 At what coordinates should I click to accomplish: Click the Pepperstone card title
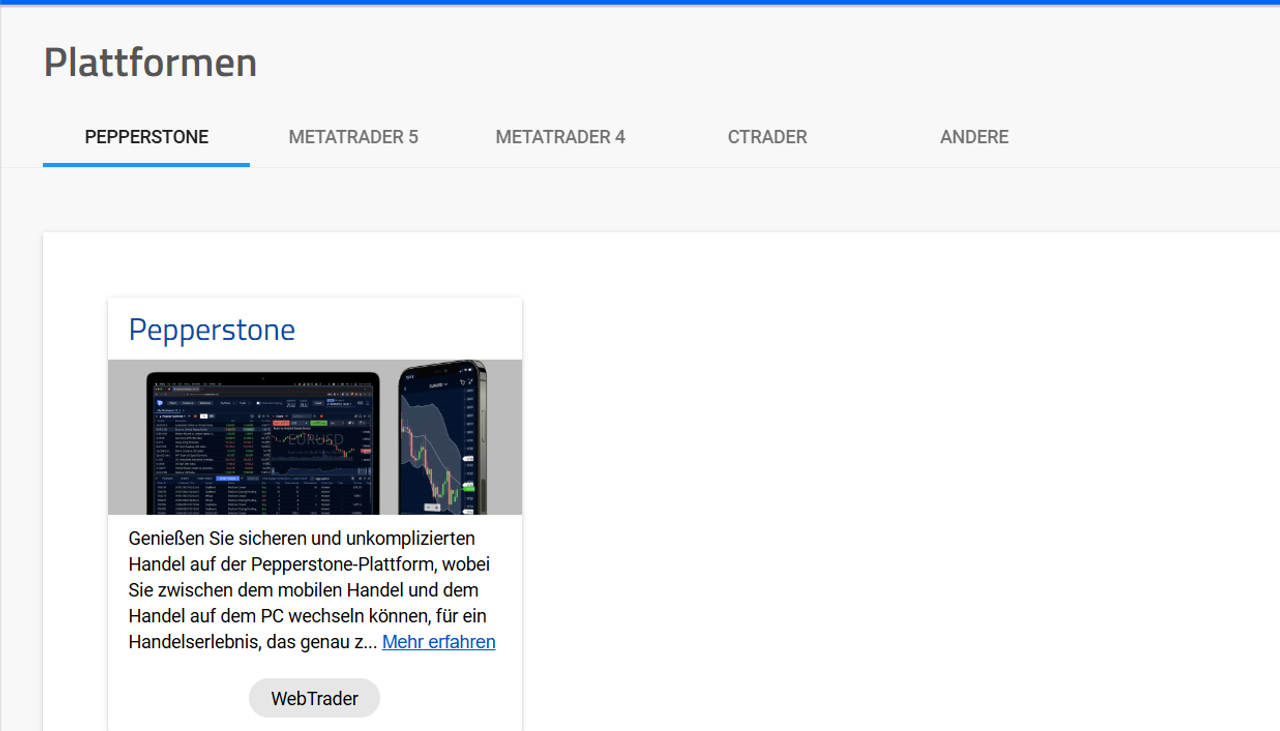point(212,329)
